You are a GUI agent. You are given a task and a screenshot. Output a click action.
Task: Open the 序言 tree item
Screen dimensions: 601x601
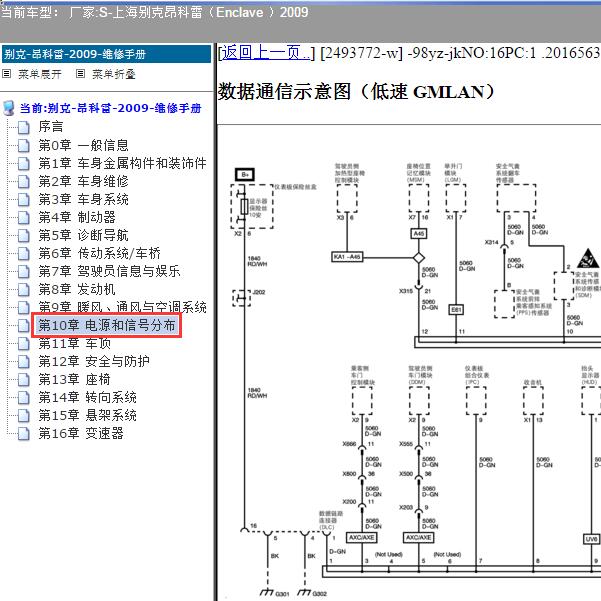(51, 126)
